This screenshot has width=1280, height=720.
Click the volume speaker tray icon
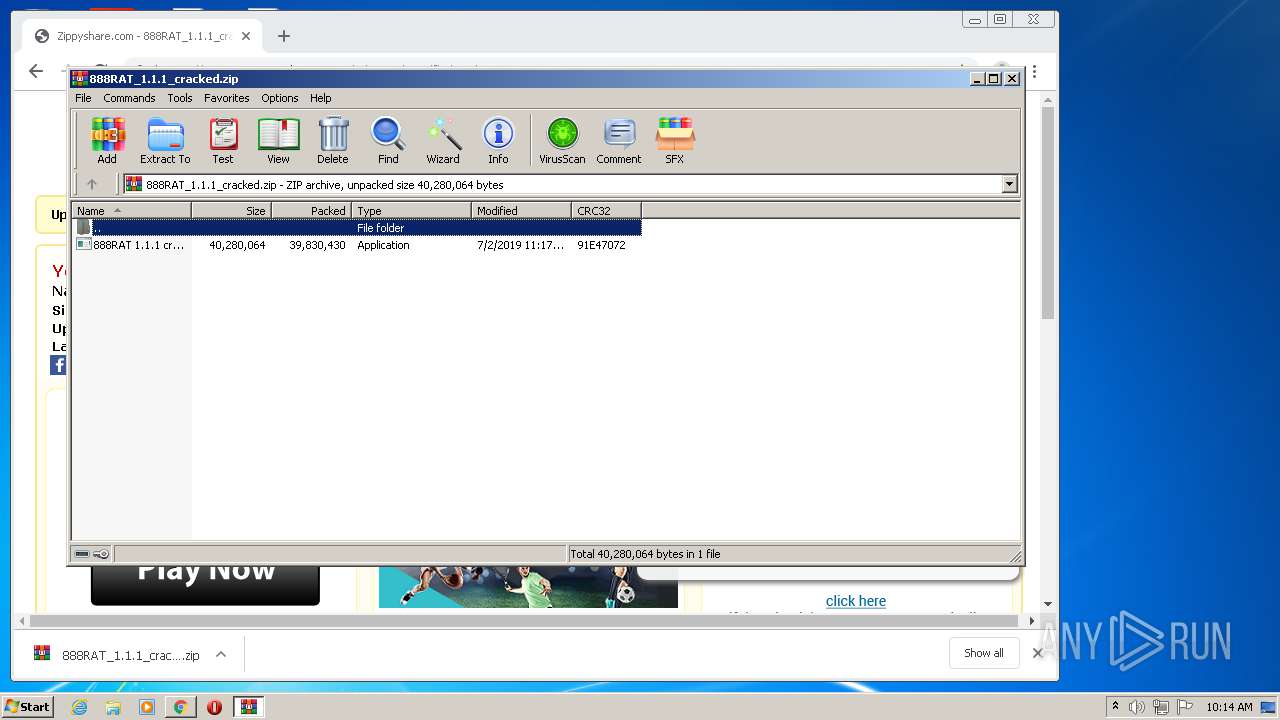pyautogui.click(x=1137, y=707)
